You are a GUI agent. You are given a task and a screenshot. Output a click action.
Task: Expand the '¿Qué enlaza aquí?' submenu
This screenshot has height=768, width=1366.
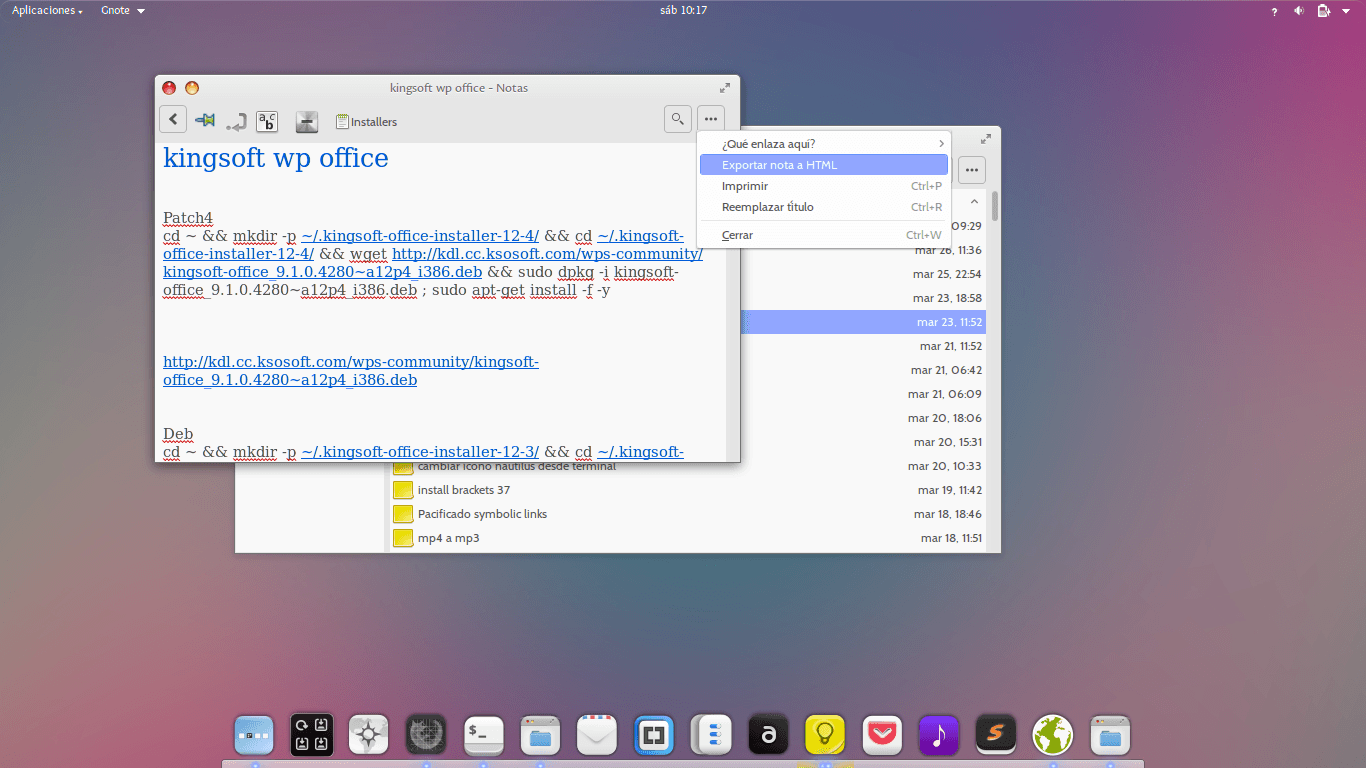(822, 144)
